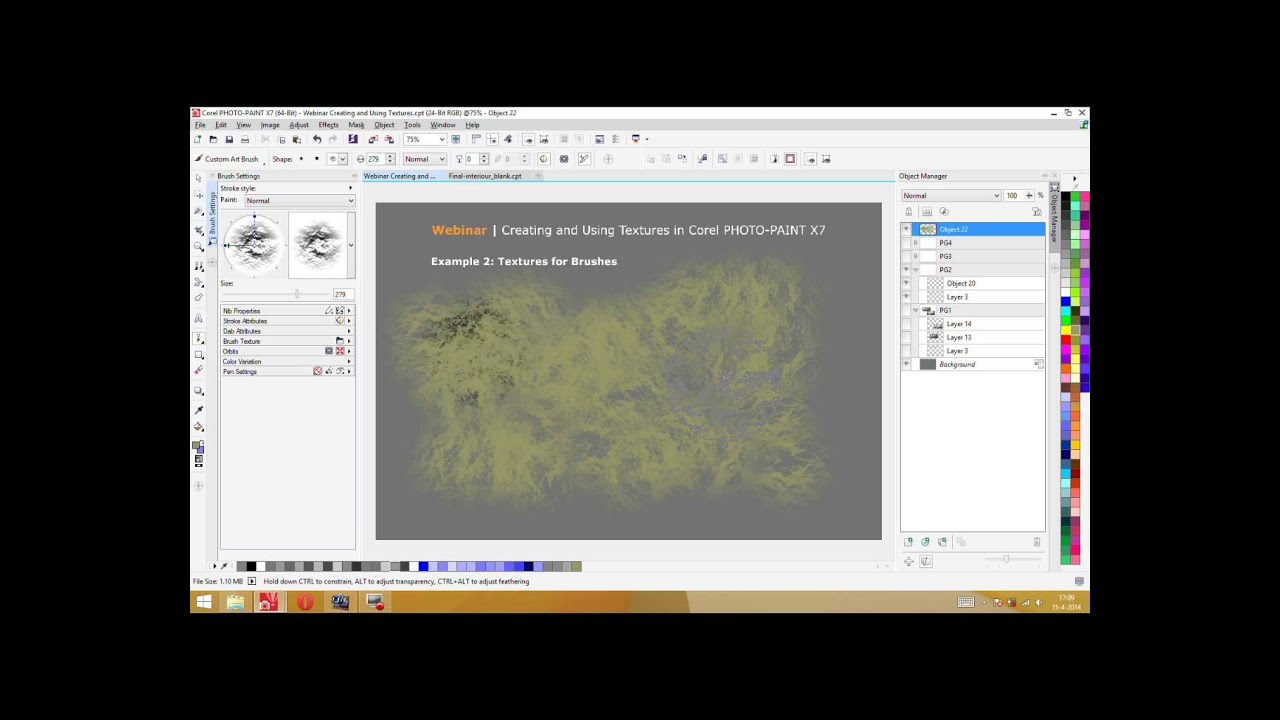Pick the red swatch in right color palette
The width and height of the screenshot is (1280, 720).
(1066, 341)
